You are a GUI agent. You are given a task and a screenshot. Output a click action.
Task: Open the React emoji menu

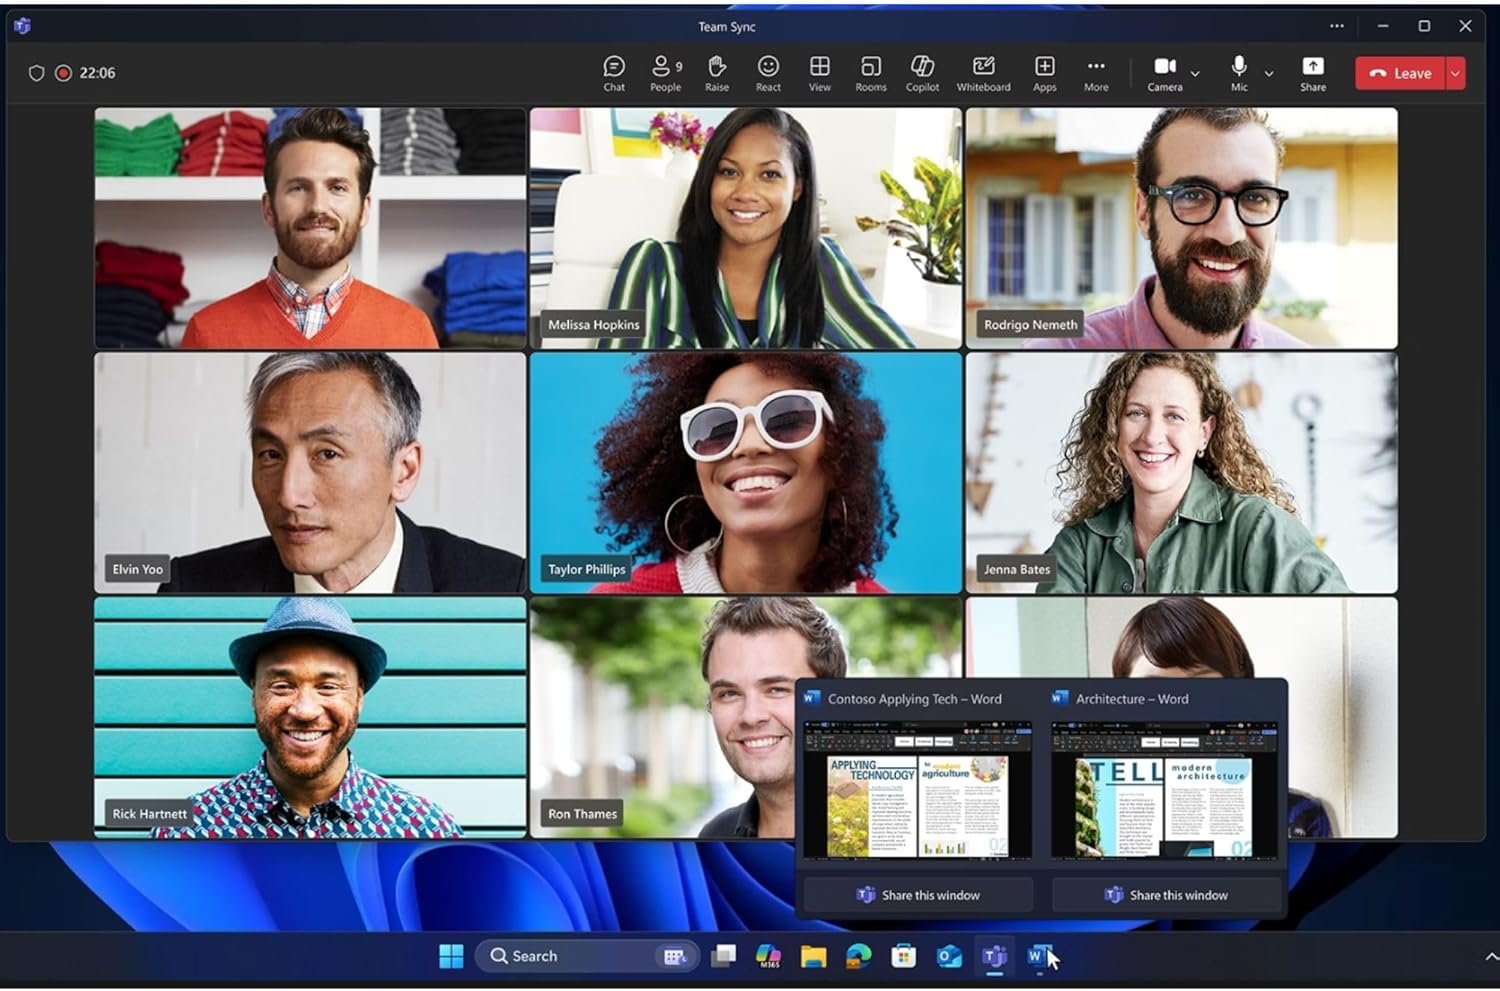point(768,73)
